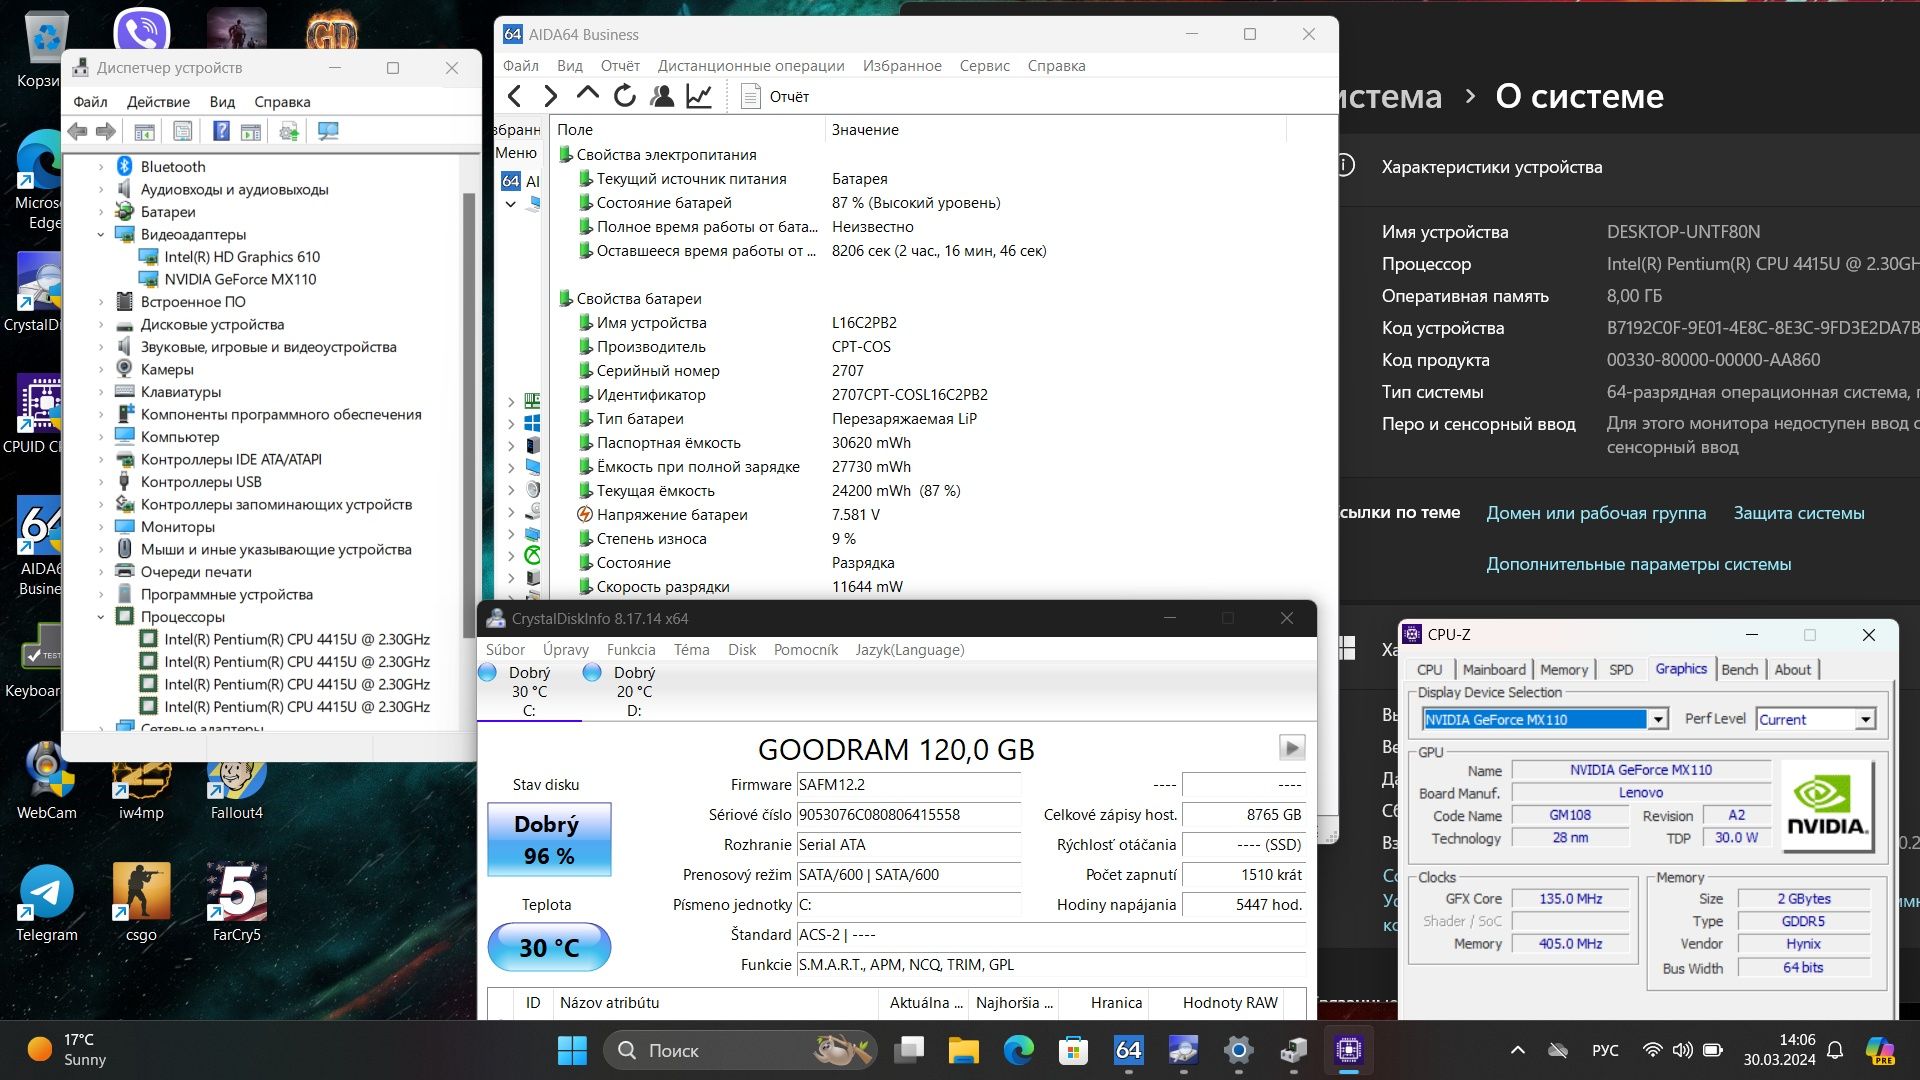Viewport: 1920px width, 1080px height.
Task: Click AIDA64 user manager icon
Action: (661, 96)
